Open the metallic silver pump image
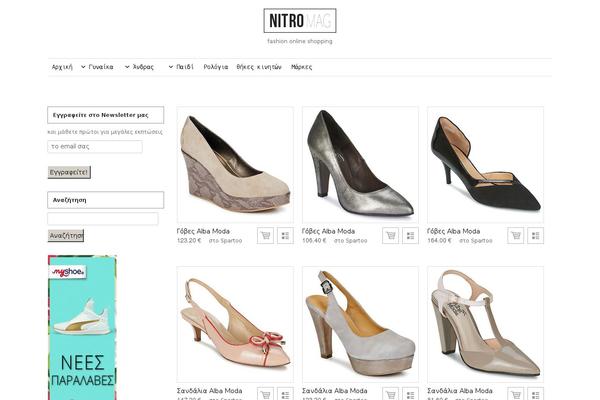 pyautogui.click(x=360, y=165)
